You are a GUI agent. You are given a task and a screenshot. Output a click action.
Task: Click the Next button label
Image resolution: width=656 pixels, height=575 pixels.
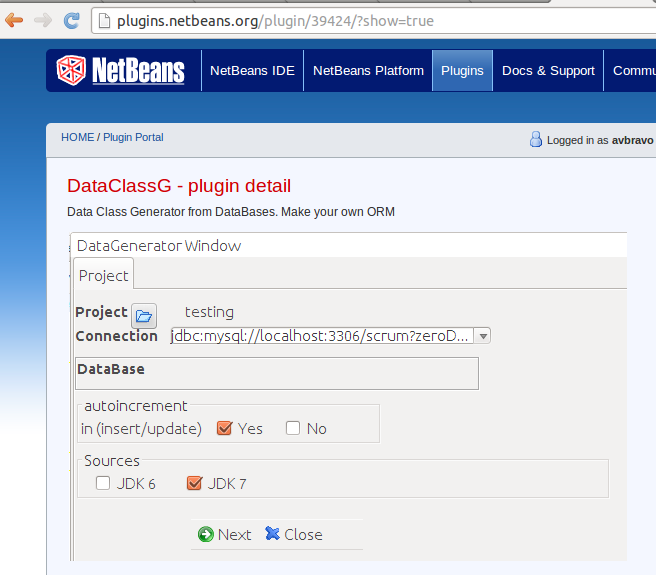[x=234, y=534]
